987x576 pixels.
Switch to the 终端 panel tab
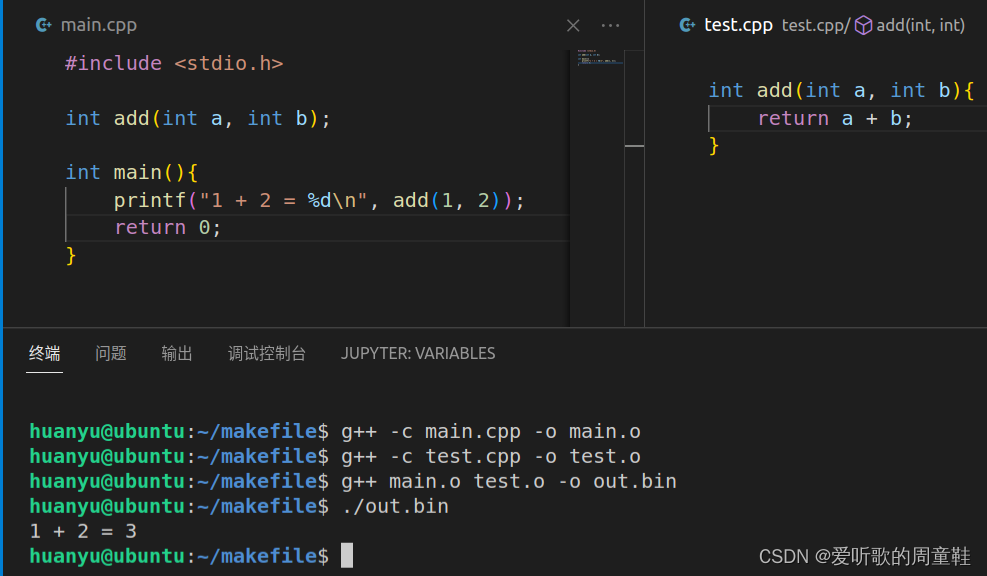point(45,354)
